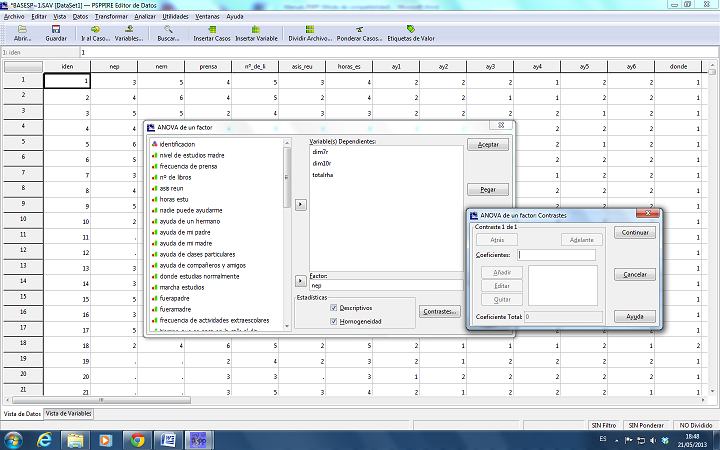Open the Datos menu

80,17
